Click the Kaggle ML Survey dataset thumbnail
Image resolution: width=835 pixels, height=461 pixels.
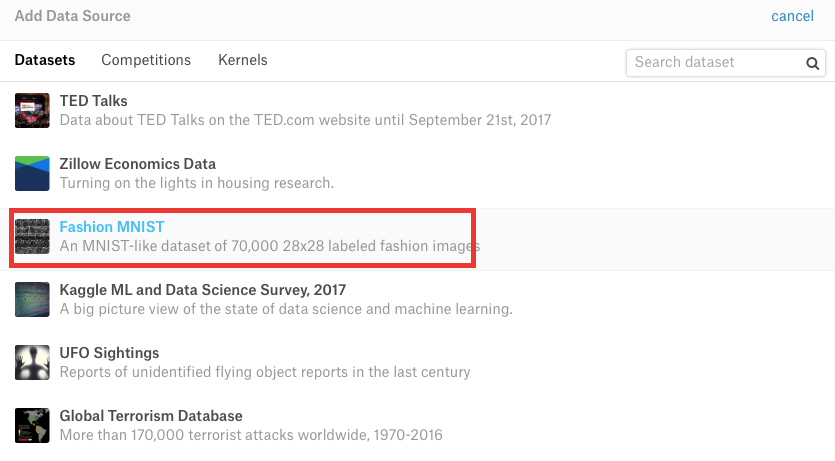click(x=32, y=299)
